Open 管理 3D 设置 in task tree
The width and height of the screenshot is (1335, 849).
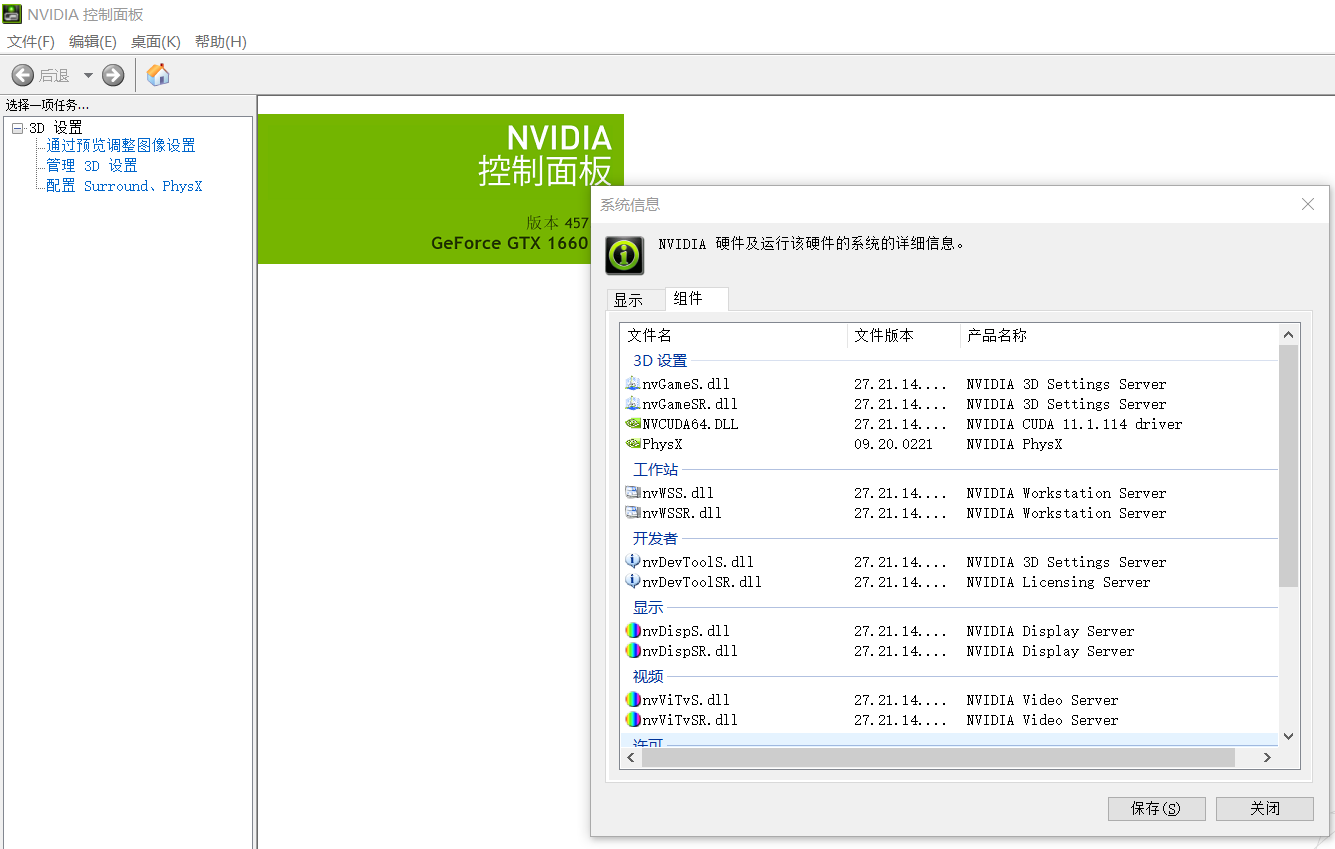click(x=92, y=166)
